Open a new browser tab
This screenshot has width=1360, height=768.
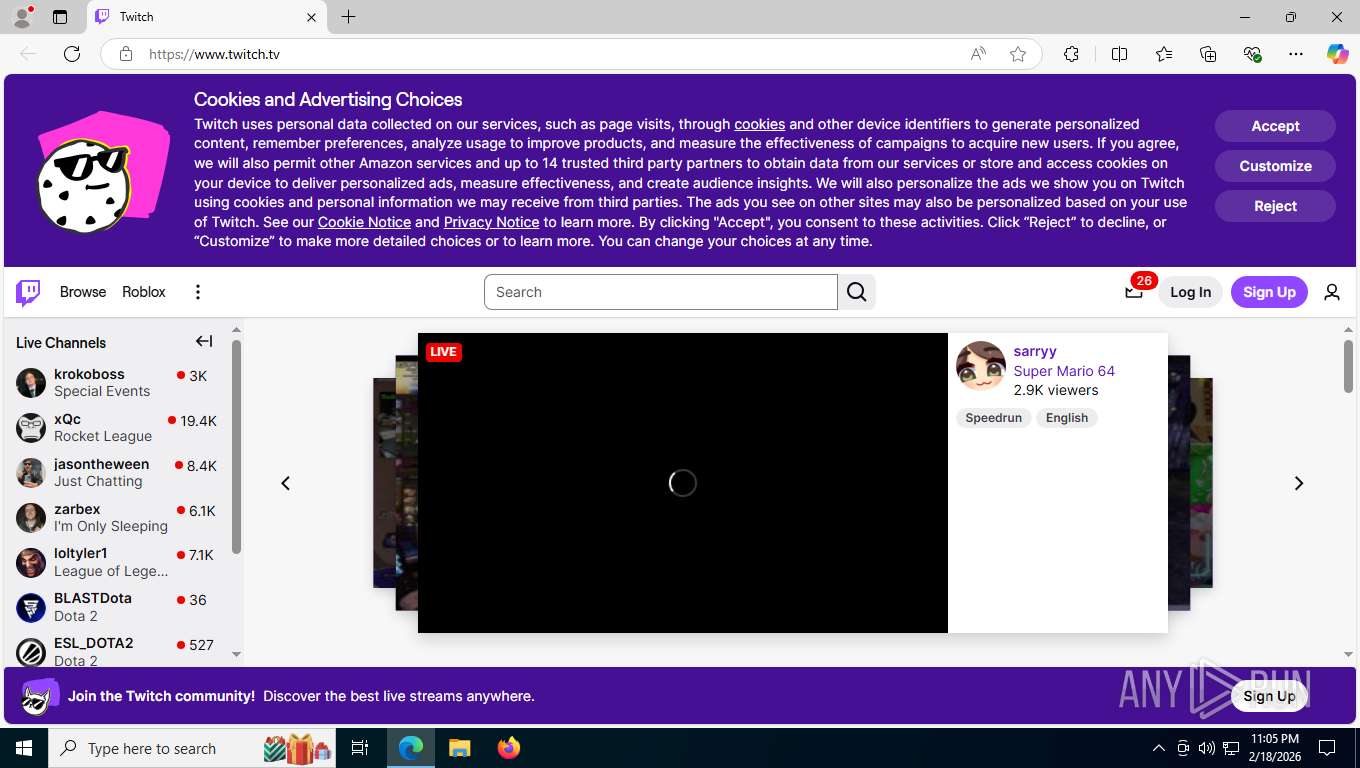click(348, 17)
